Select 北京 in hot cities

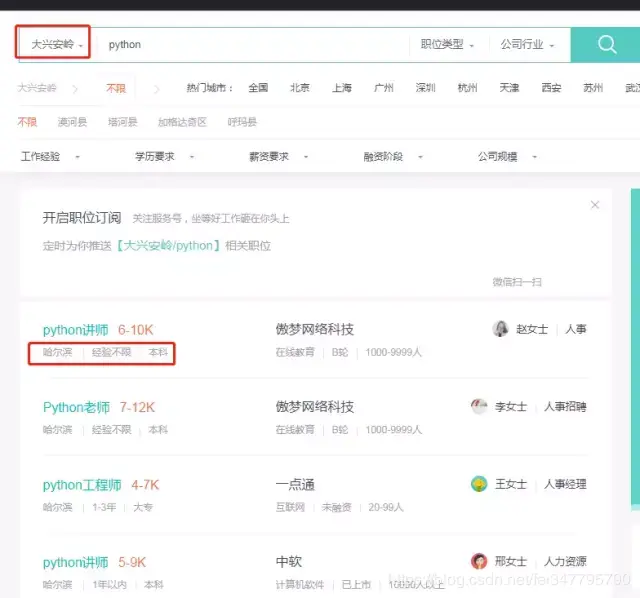coord(300,88)
